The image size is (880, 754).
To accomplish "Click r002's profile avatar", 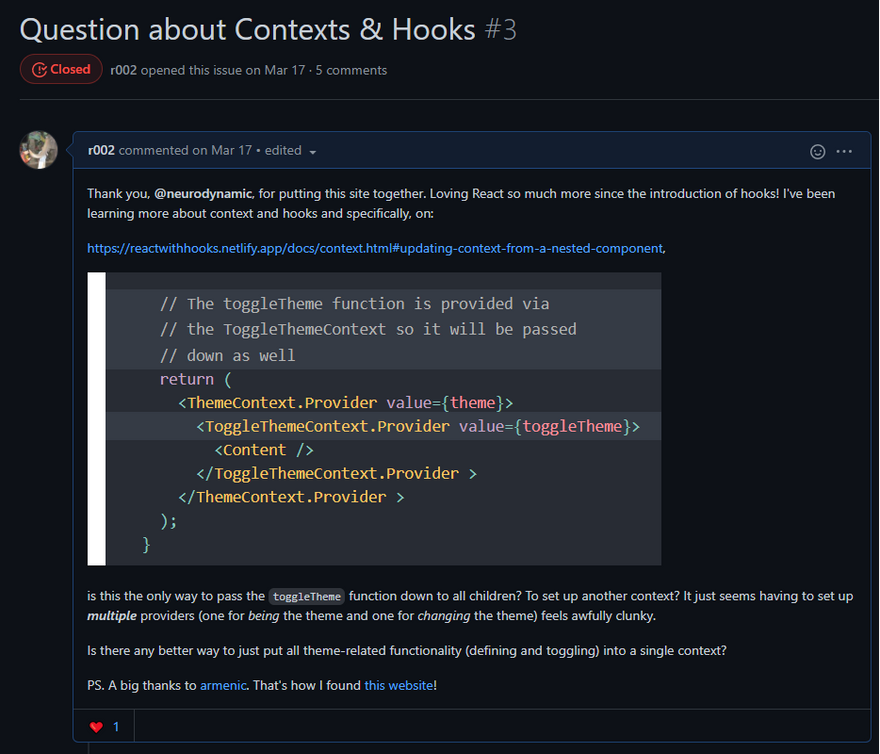I will (39, 150).
